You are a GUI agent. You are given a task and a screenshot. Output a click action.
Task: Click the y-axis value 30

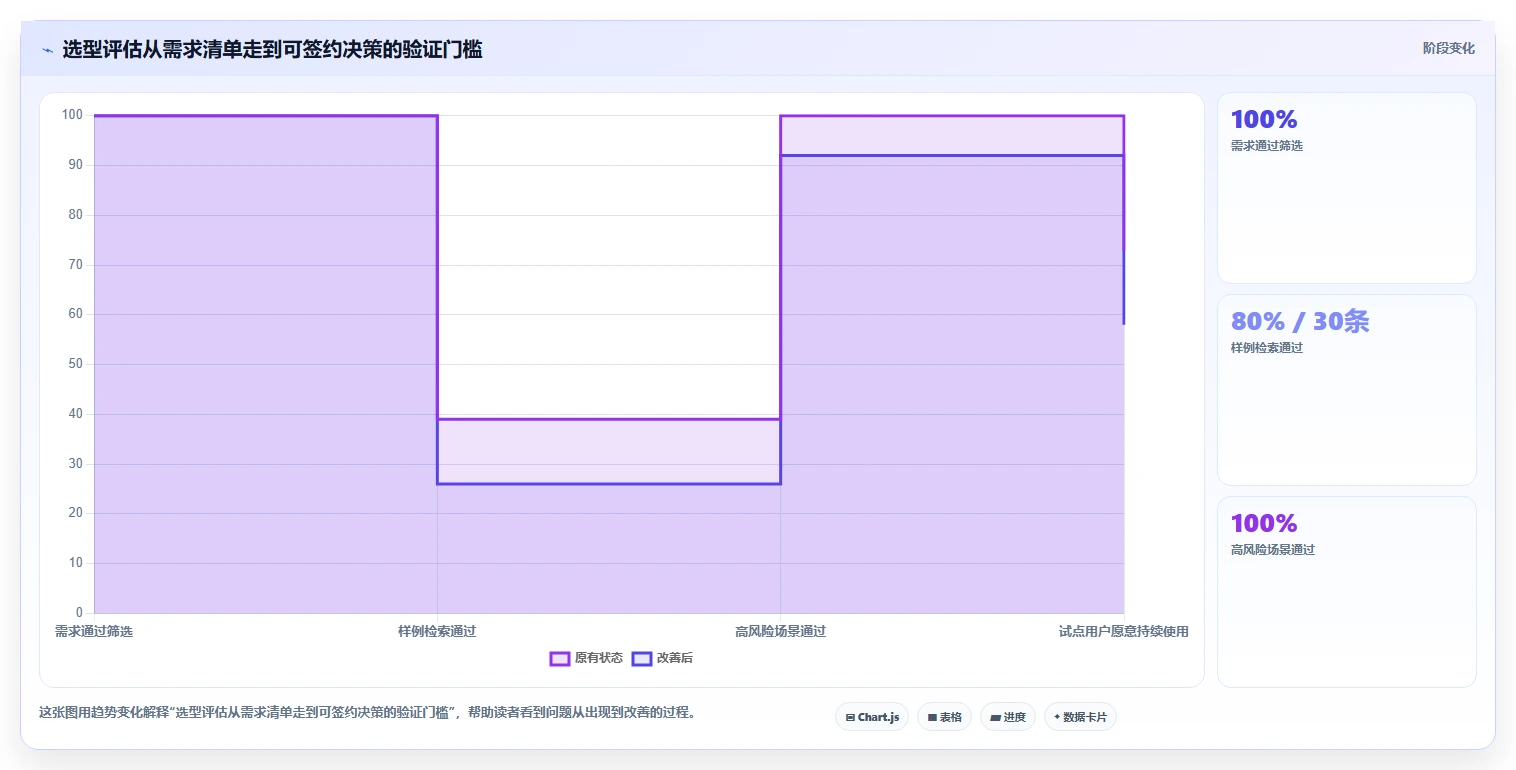[x=76, y=464]
